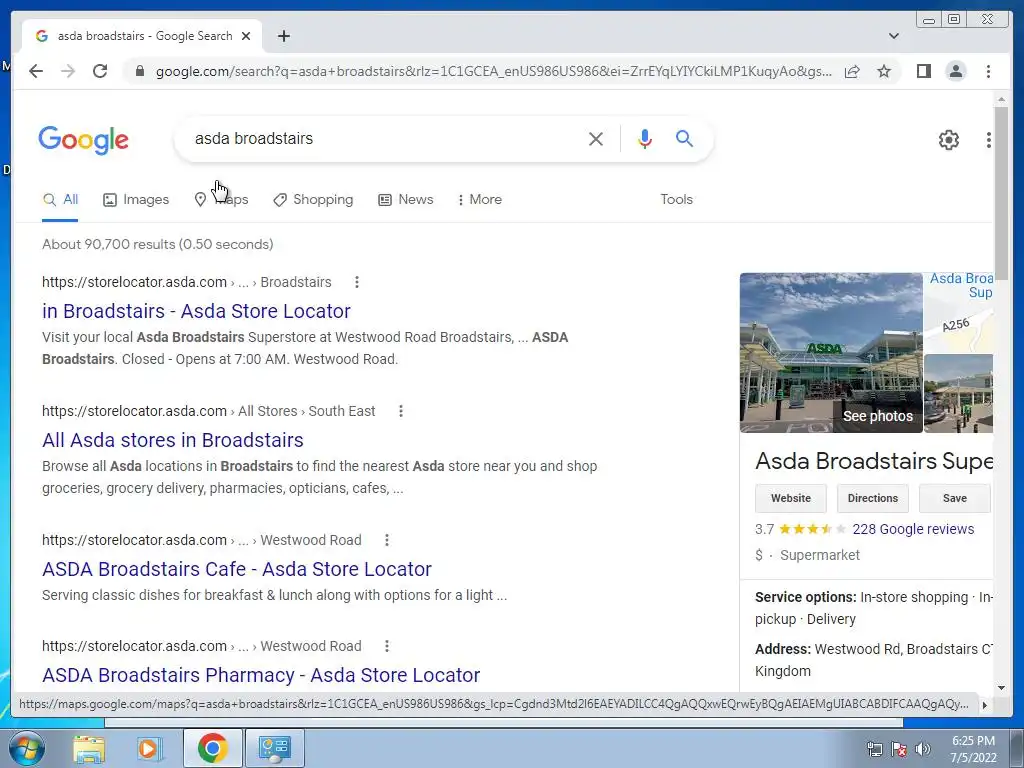Viewport: 1024px width, 768px height.
Task: Open the 'ASDA Broadstairs Pharmacy' result
Action: (261, 675)
